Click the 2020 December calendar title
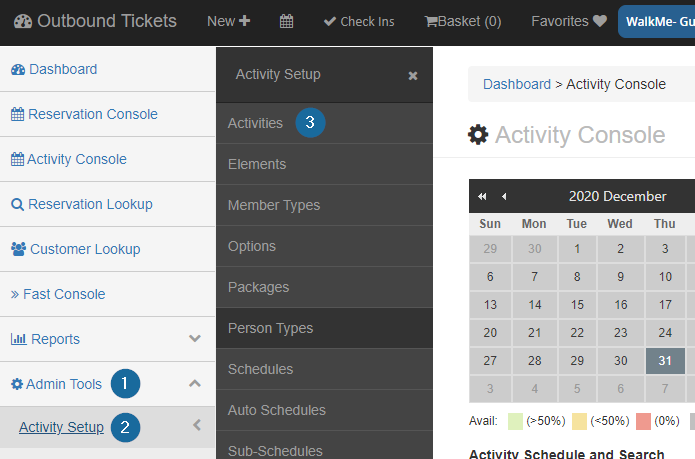The width and height of the screenshot is (695, 459). click(x=617, y=196)
